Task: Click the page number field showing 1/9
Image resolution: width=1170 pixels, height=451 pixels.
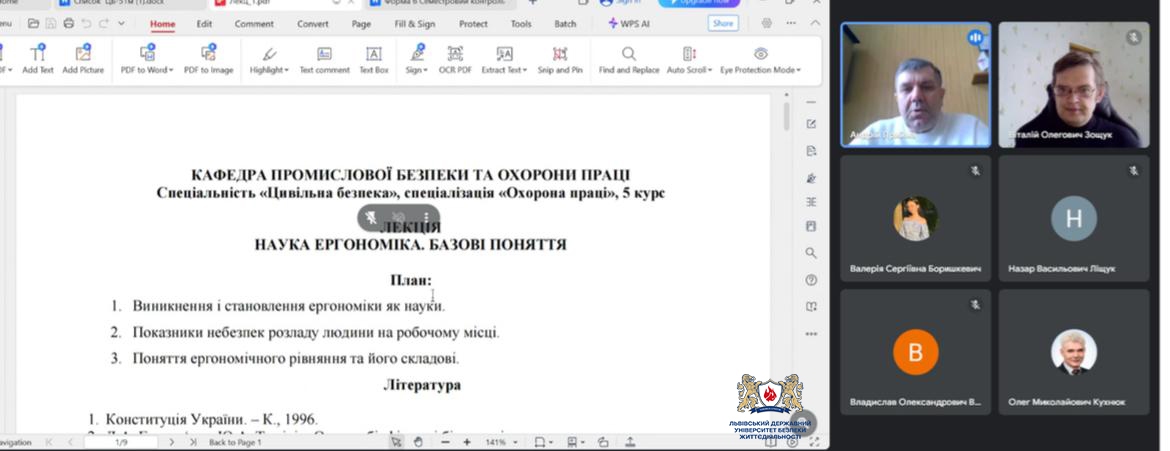Action: pyautogui.click(x=121, y=442)
